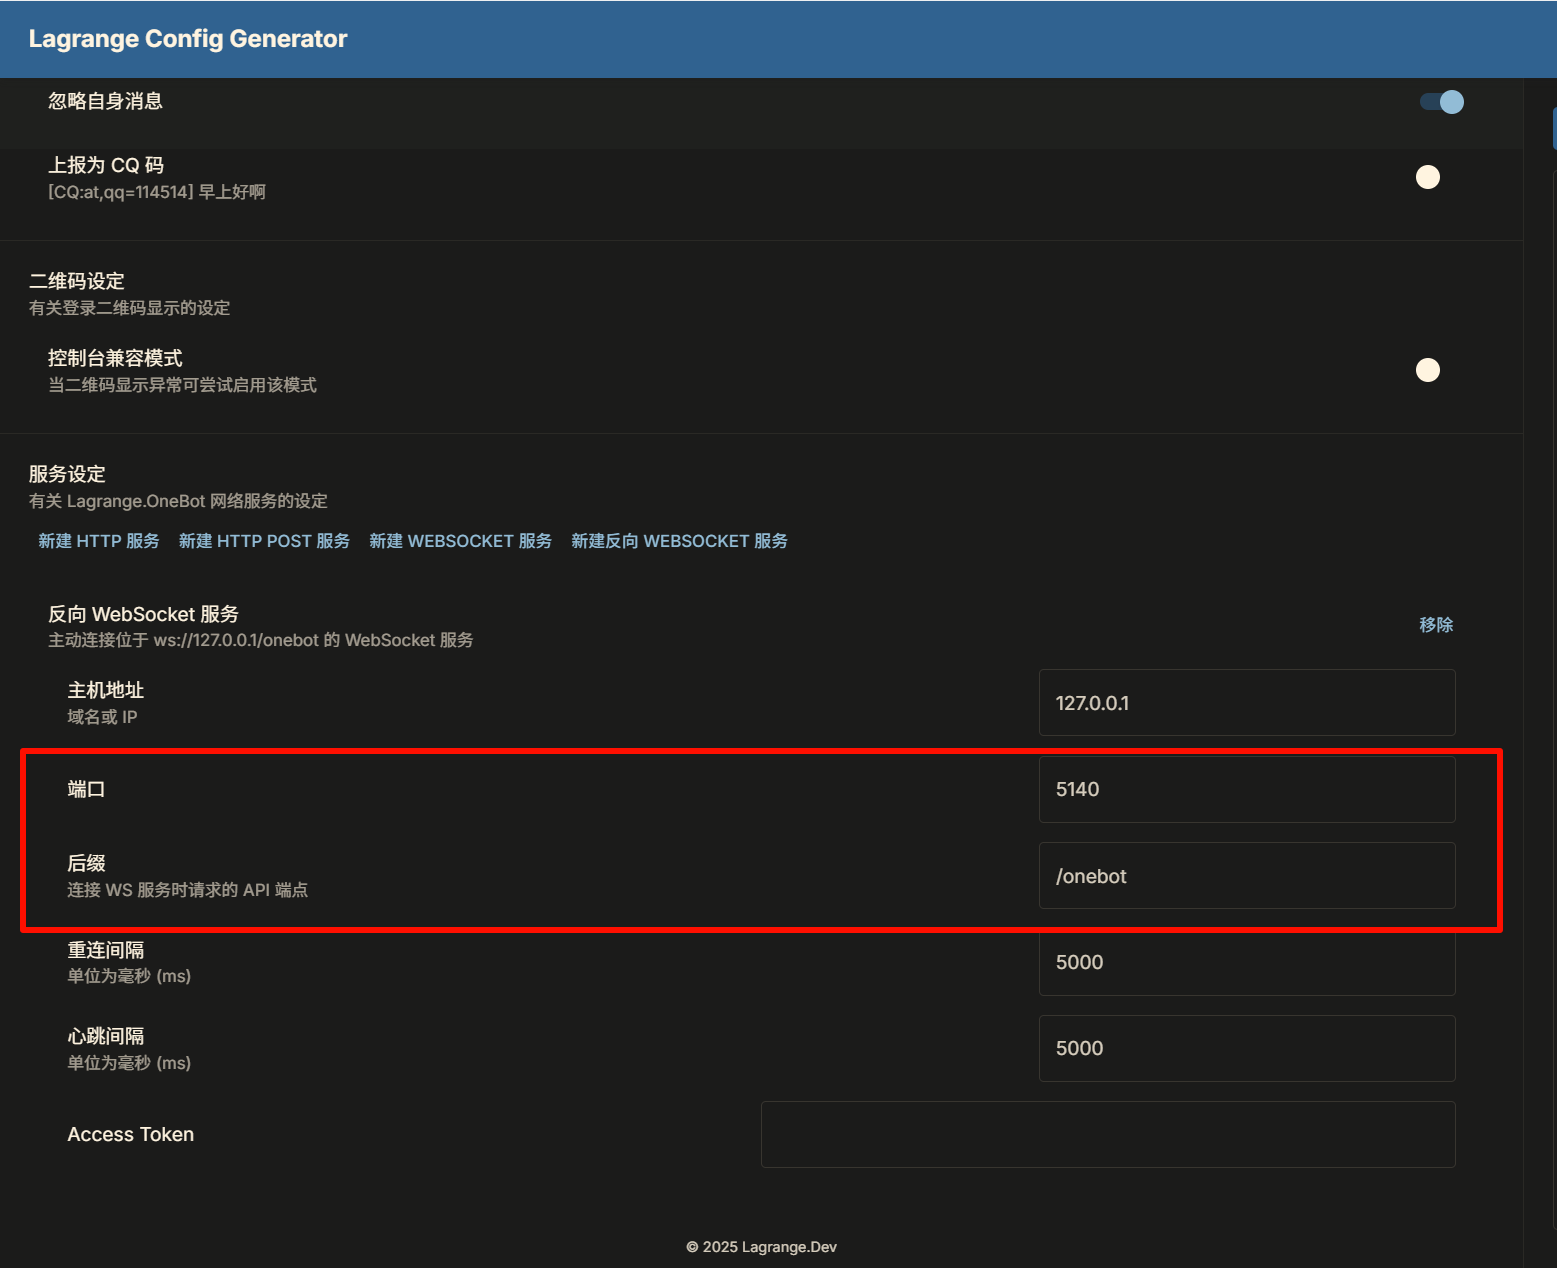This screenshot has height=1268, width=1557.
Task: Click the 主动连接位于 ws://127.0.0.1/onebot description
Action: [x=260, y=640]
